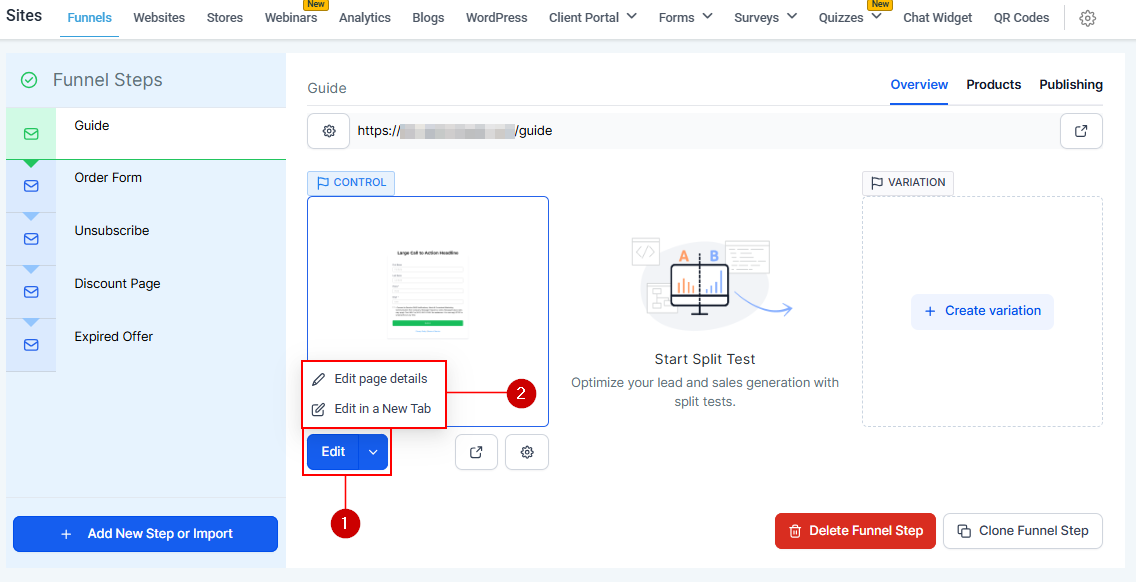Switch to the Products tab

pyautogui.click(x=993, y=85)
